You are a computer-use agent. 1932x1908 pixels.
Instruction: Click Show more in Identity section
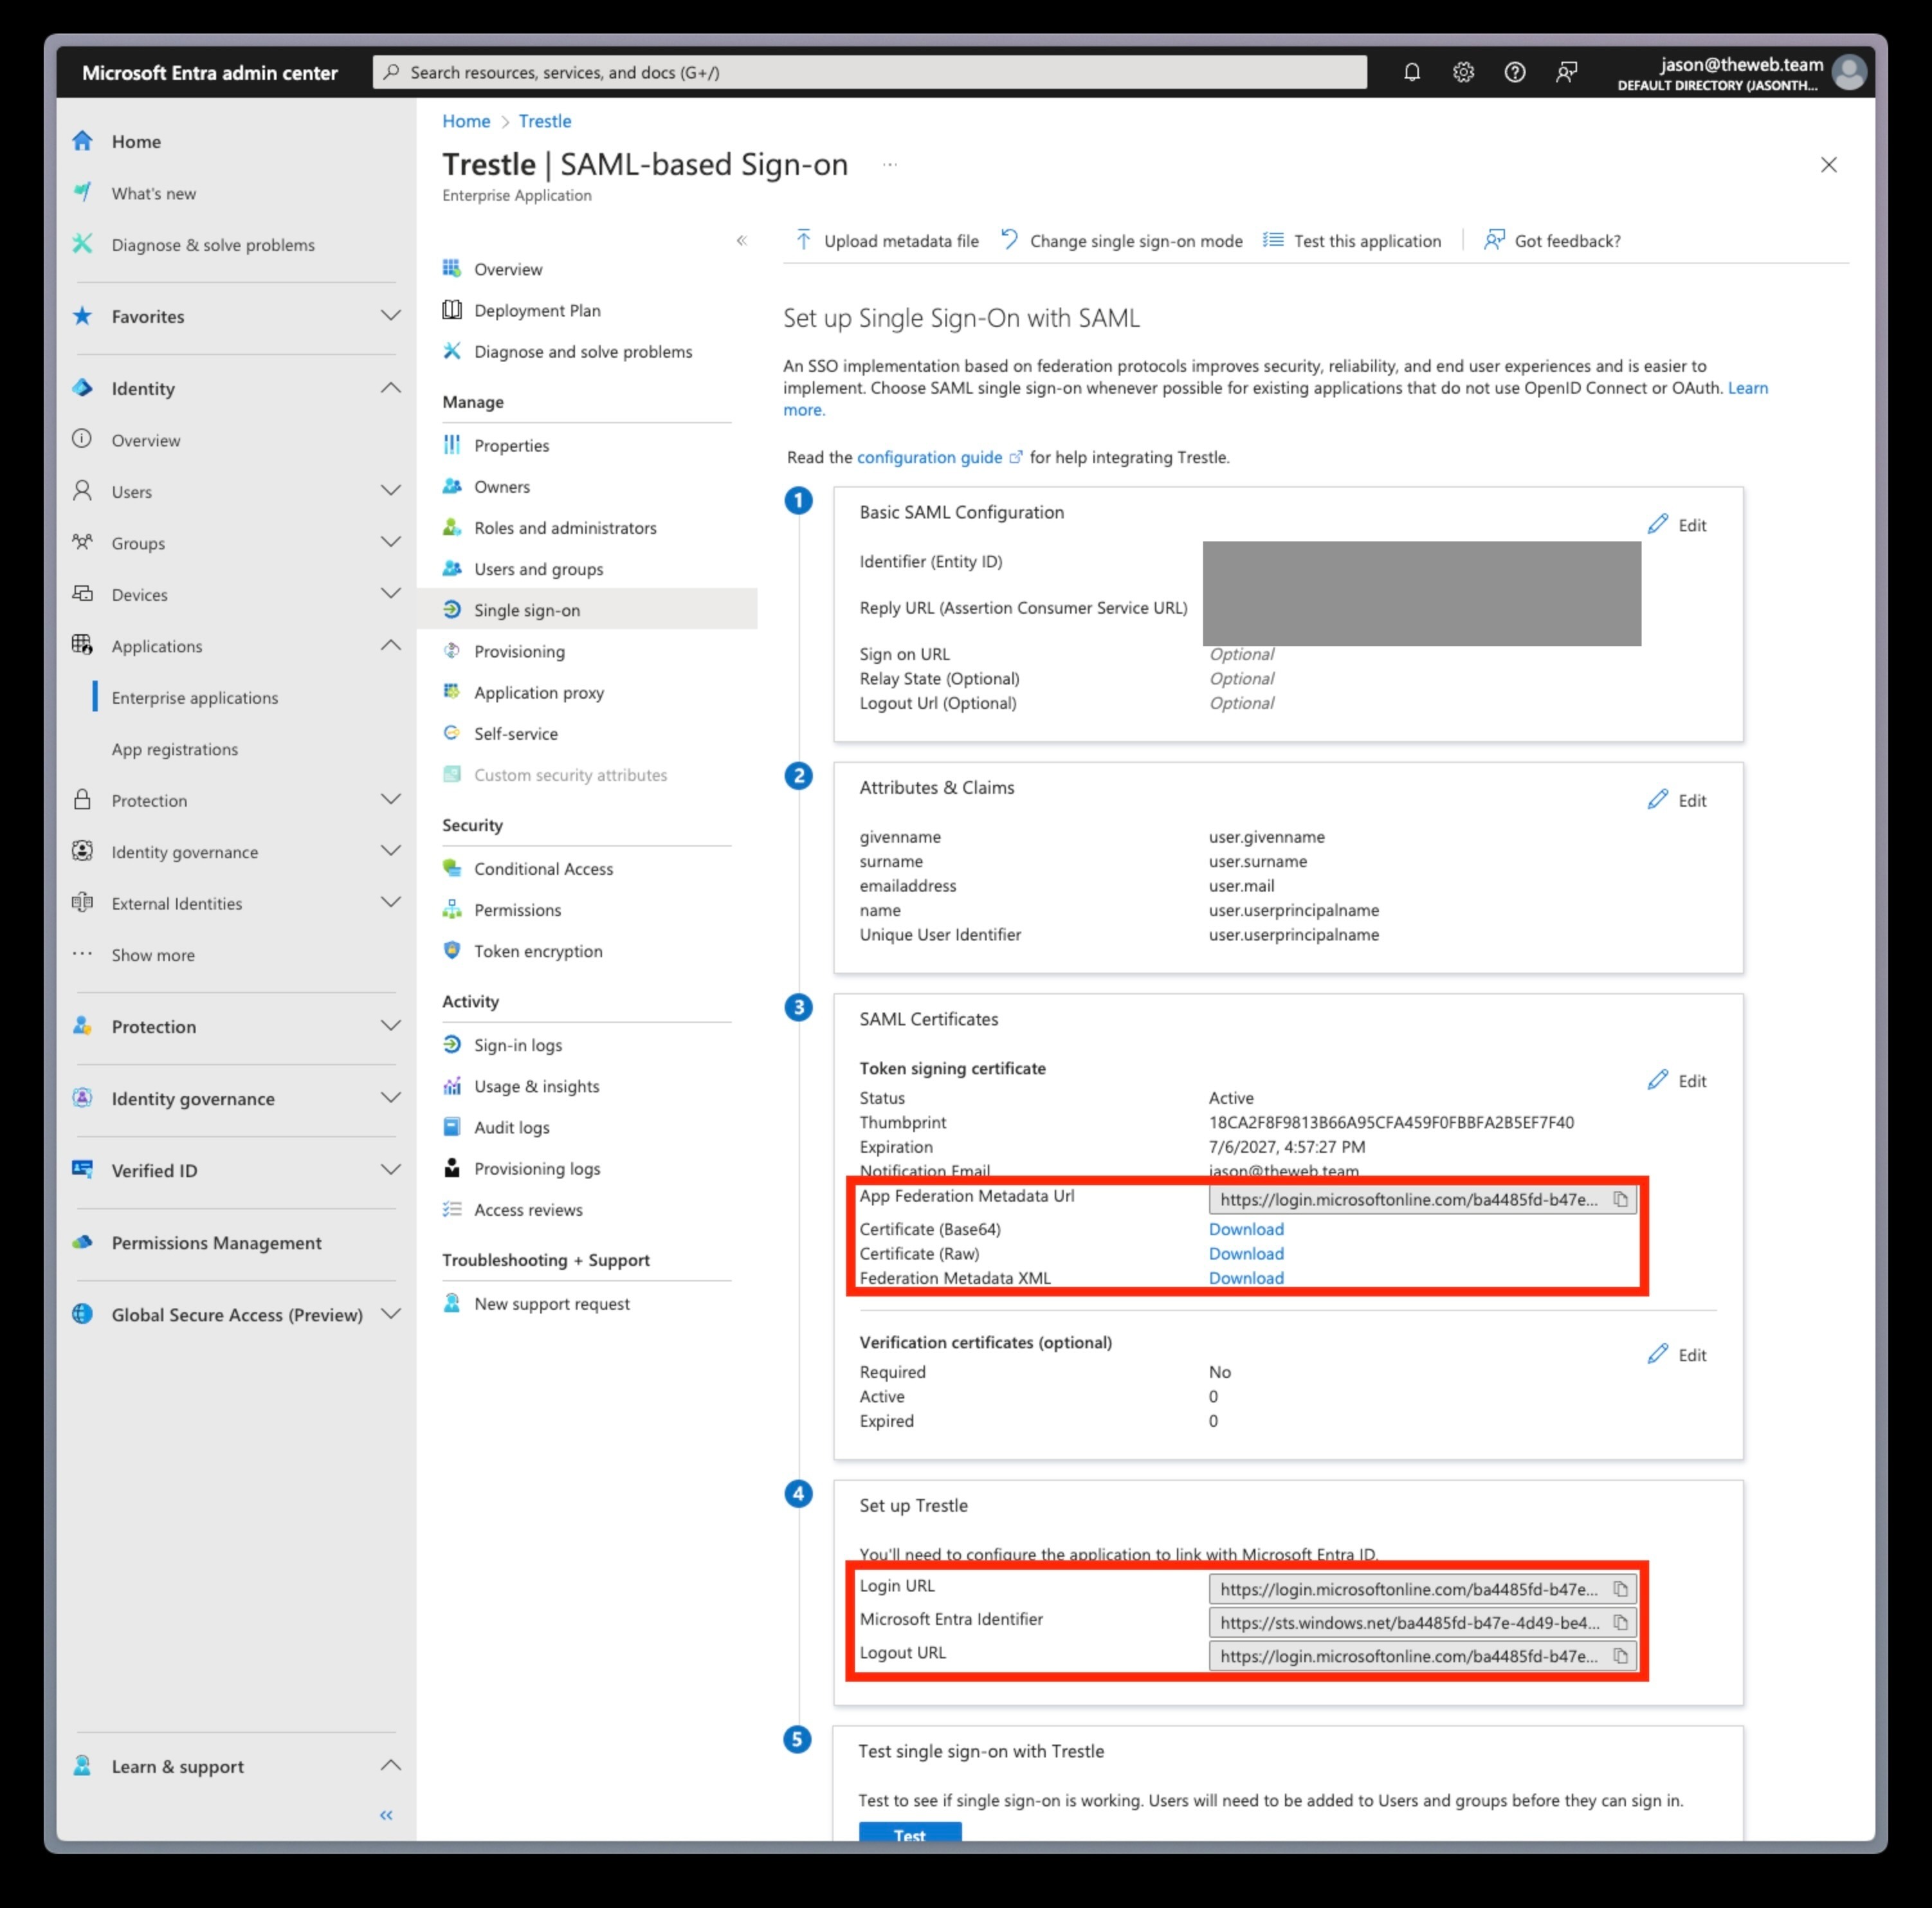pos(153,955)
